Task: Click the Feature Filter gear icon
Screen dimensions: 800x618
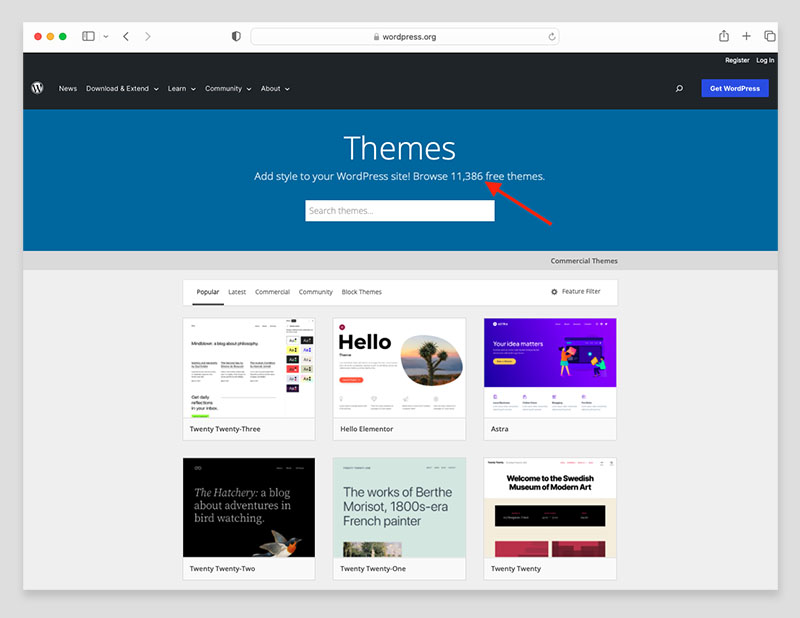Action: [x=554, y=292]
